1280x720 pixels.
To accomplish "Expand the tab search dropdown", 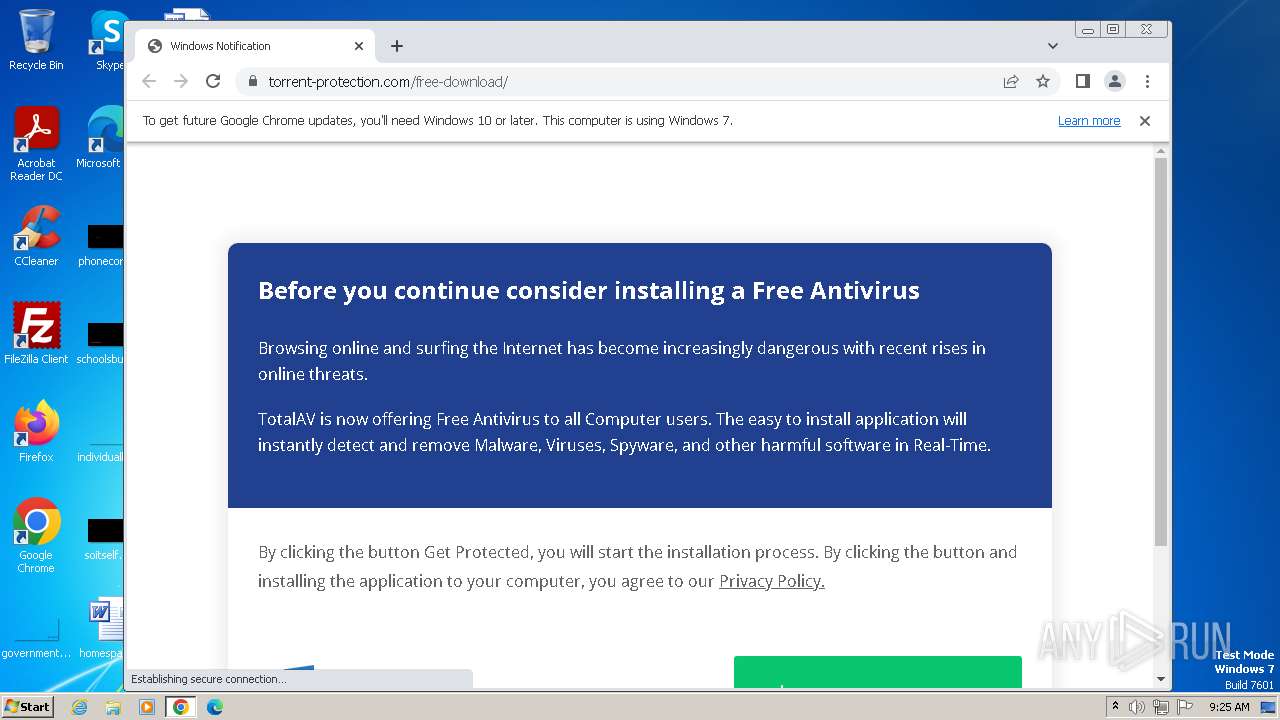I will [1053, 46].
